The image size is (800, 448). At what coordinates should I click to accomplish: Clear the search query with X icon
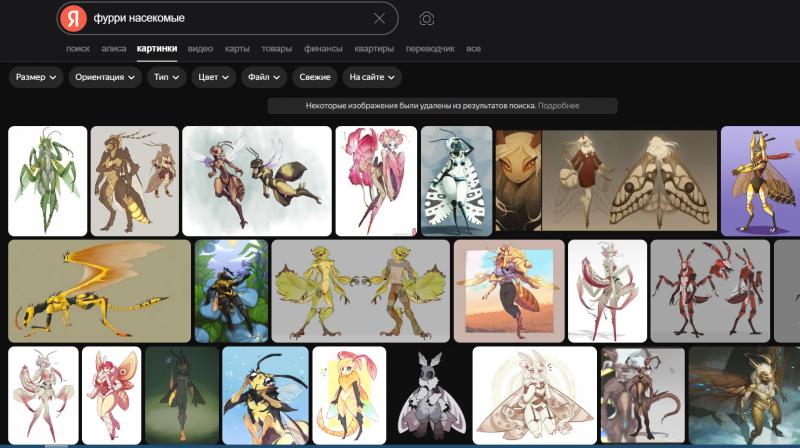coord(379,18)
